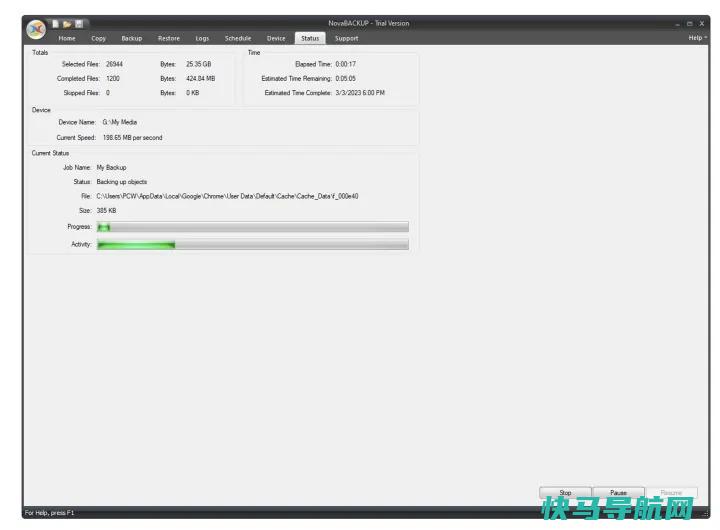Click the 424.84 MB bytes value
720x530 pixels.
[200, 79]
